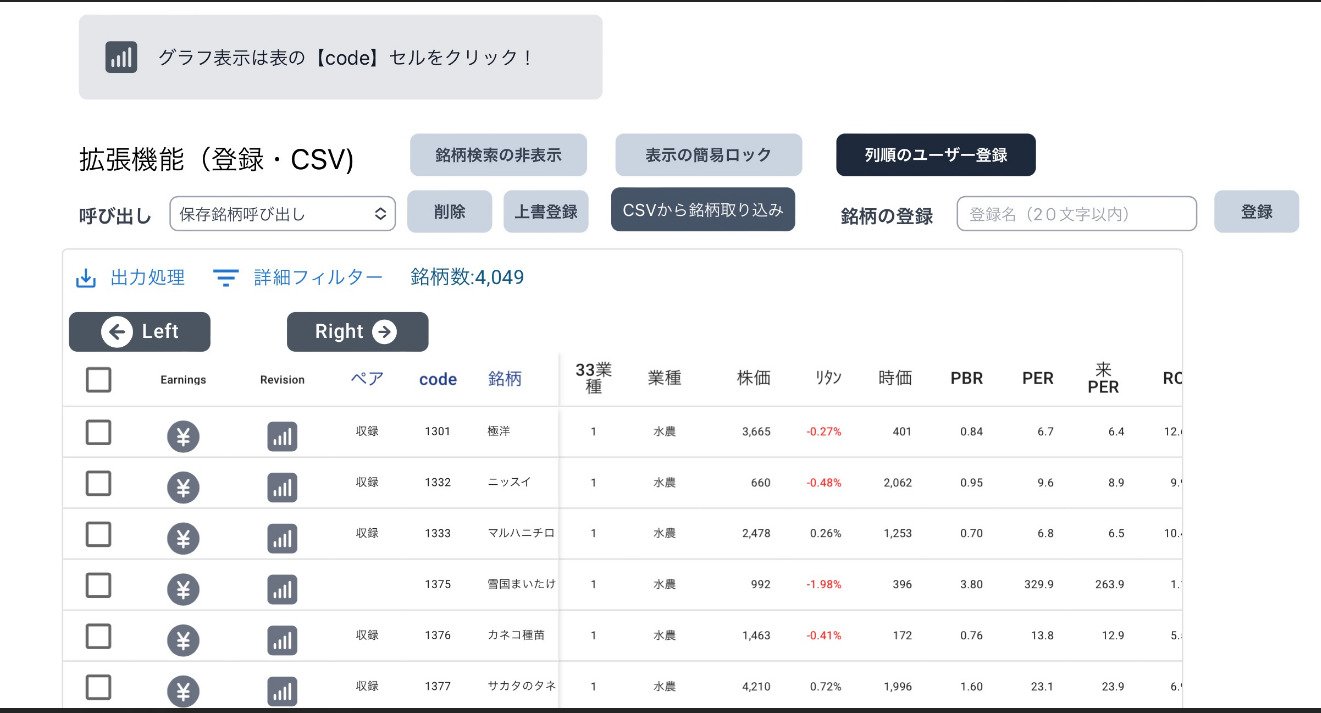
Task: Click the yen Earnings icon for 極洋
Action: tap(183, 436)
